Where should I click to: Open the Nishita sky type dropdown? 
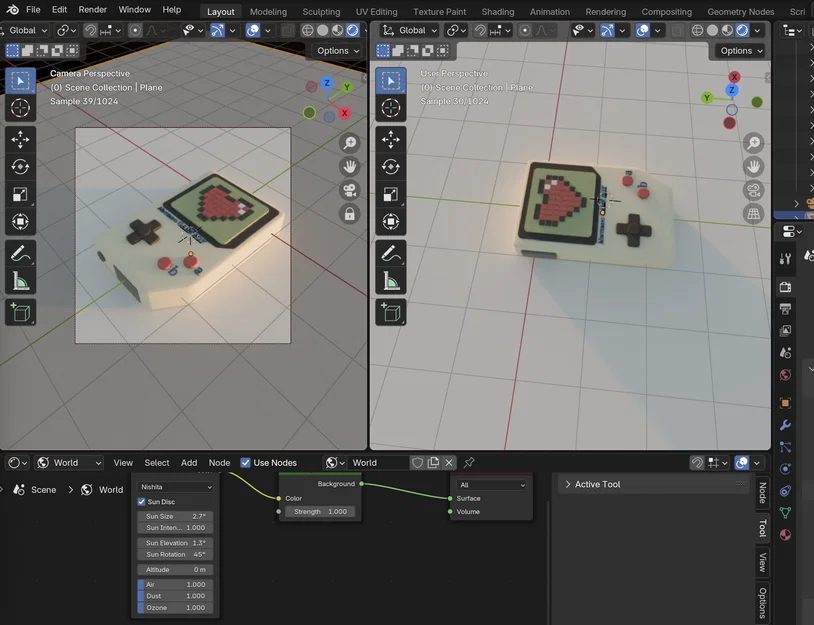[x=175, y=487]
